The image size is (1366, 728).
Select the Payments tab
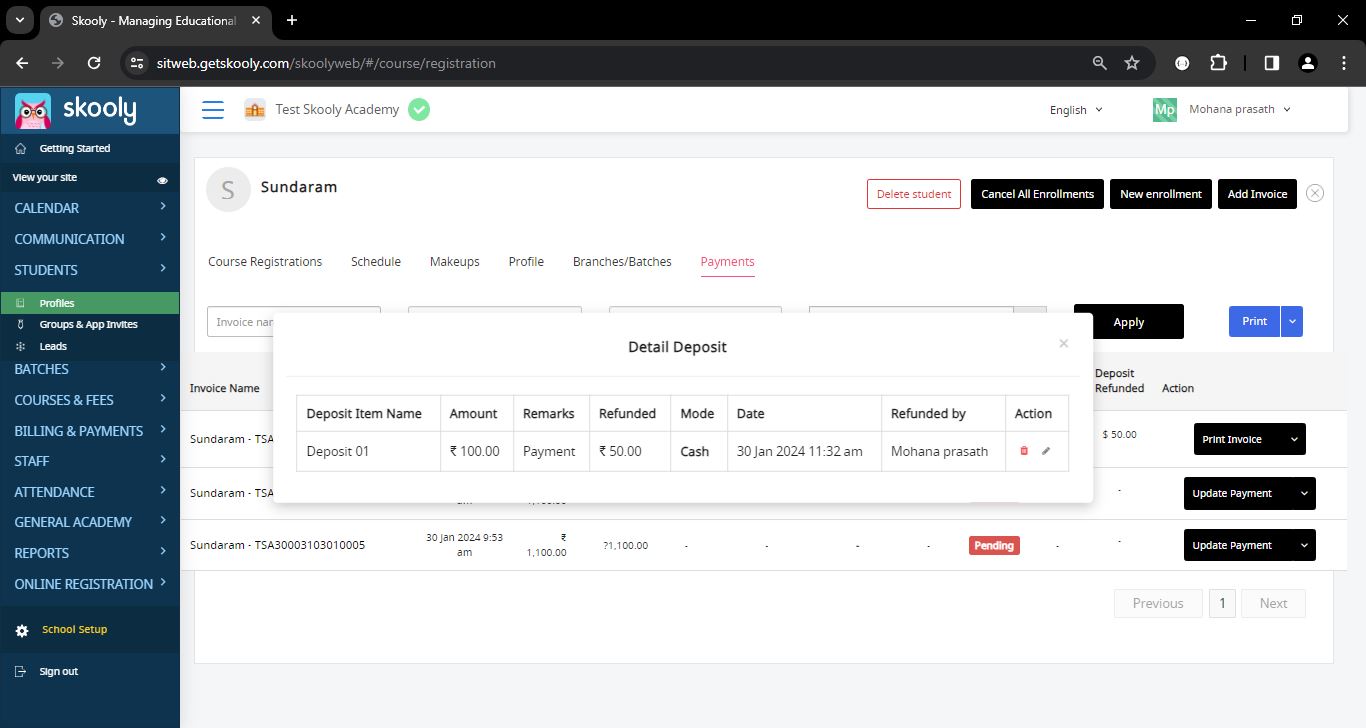point(727,262)
